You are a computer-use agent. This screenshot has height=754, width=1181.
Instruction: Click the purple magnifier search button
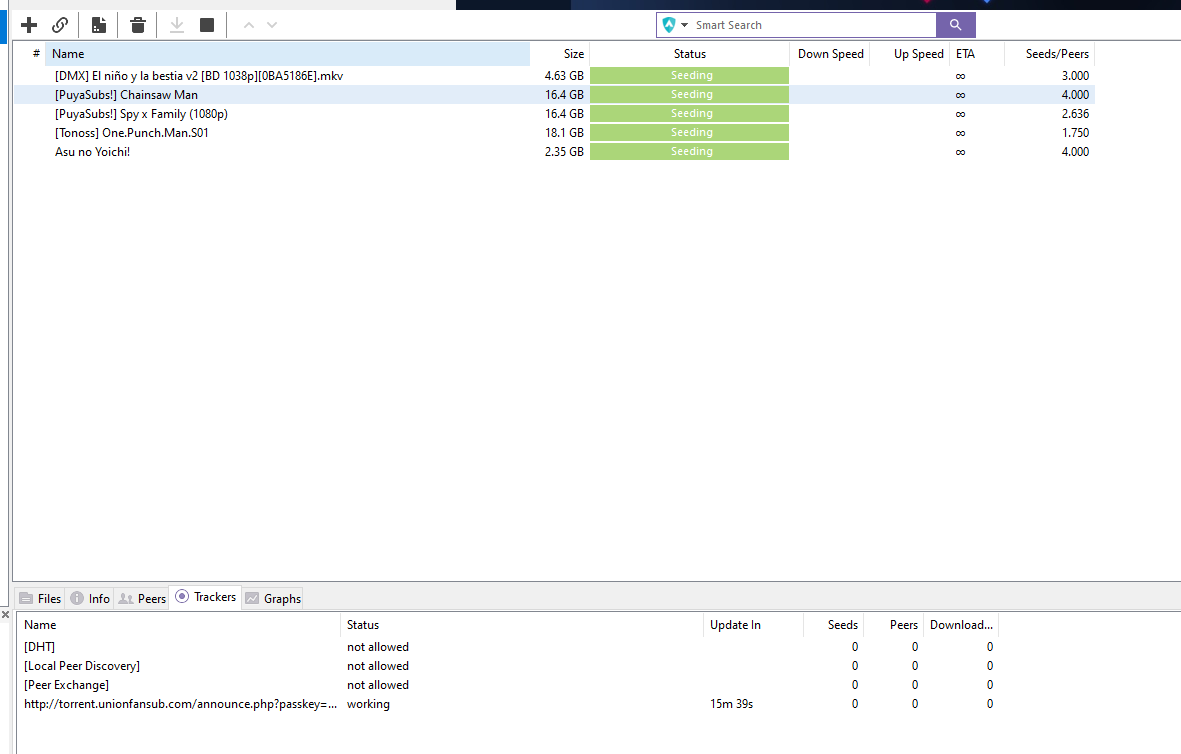[956, 25]
